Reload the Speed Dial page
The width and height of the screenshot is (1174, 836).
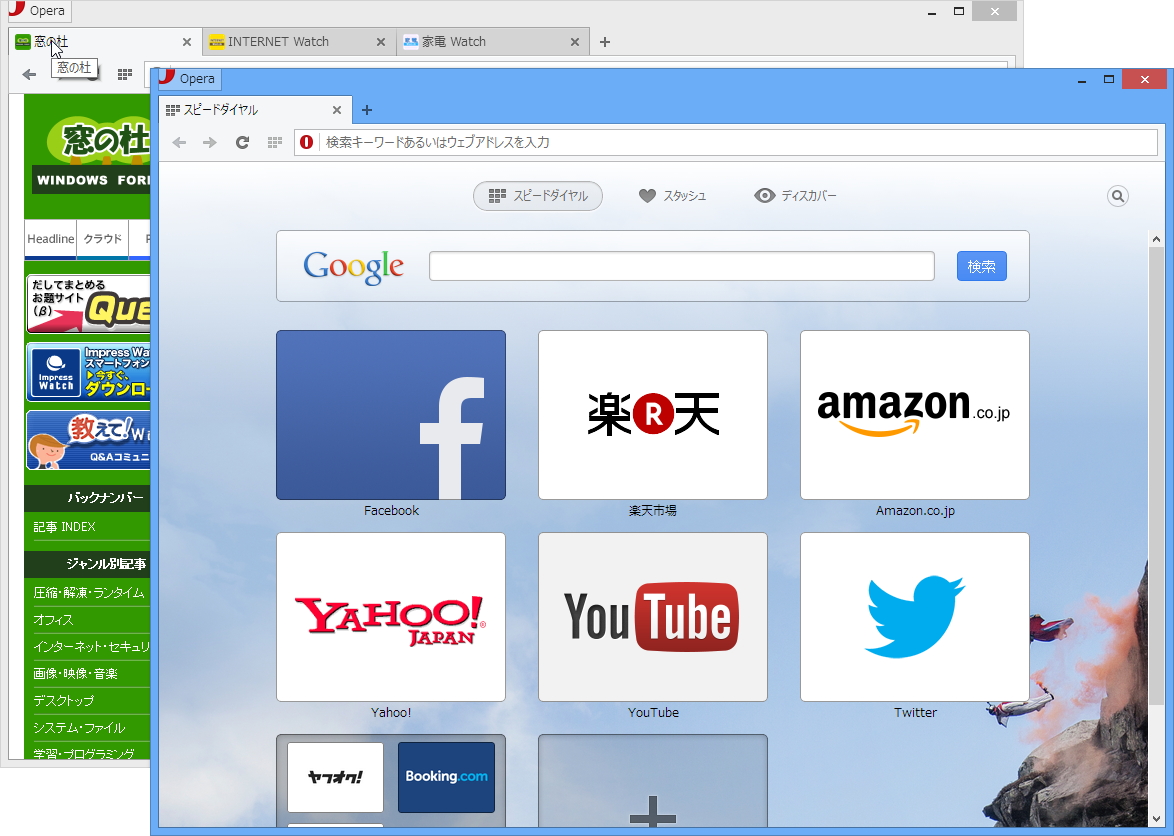242,142
